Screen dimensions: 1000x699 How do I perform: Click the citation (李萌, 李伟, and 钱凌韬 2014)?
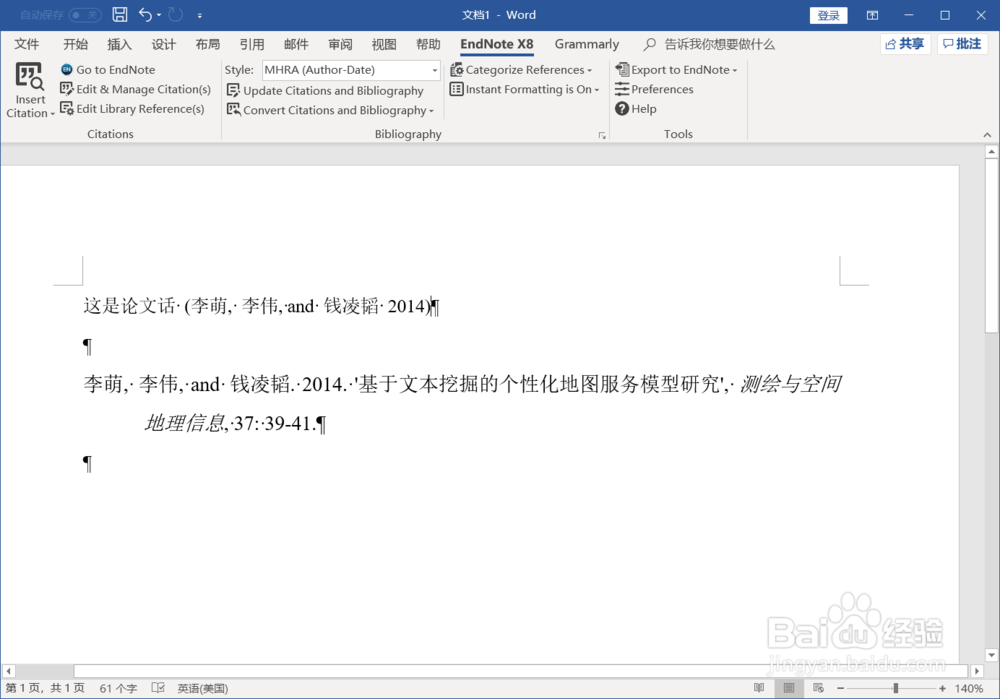click(308, 306)
